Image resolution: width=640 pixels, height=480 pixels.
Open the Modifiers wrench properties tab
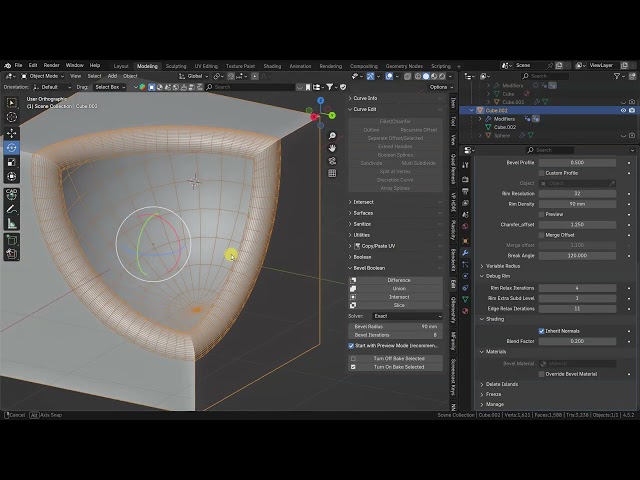click(465, 253)
